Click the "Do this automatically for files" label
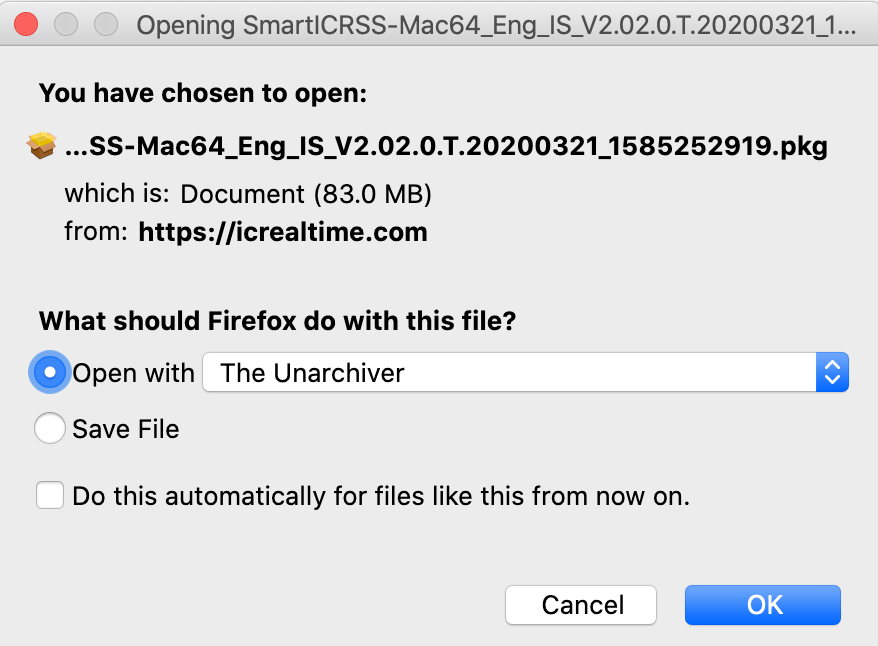The height and width of the screenshot is (646, 878). point(381,496)
